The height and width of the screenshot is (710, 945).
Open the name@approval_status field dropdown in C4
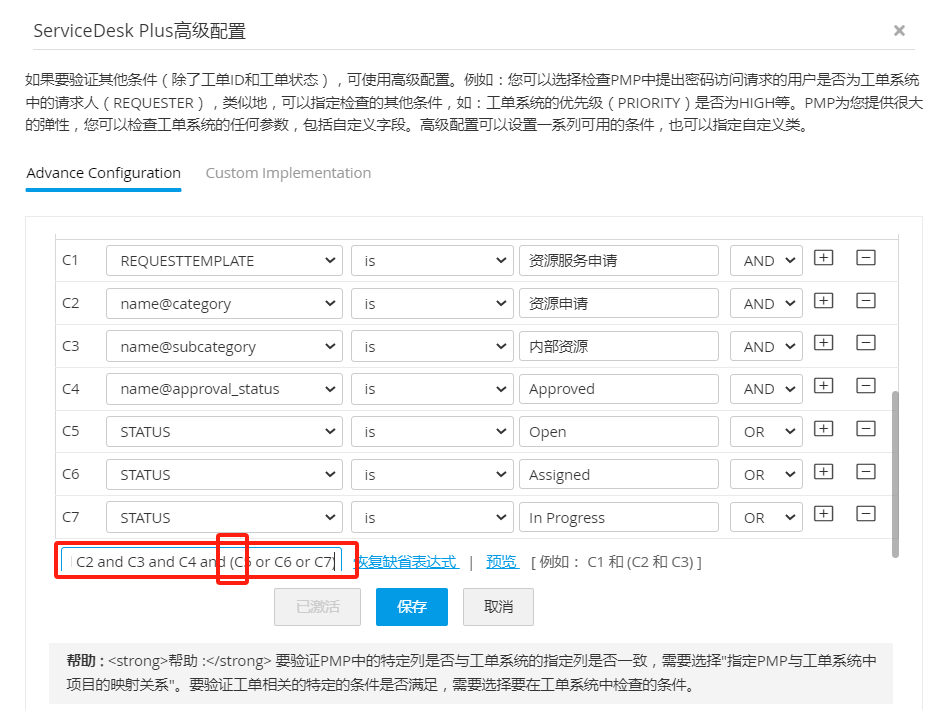pyautogui.click(x=224, y=389)
